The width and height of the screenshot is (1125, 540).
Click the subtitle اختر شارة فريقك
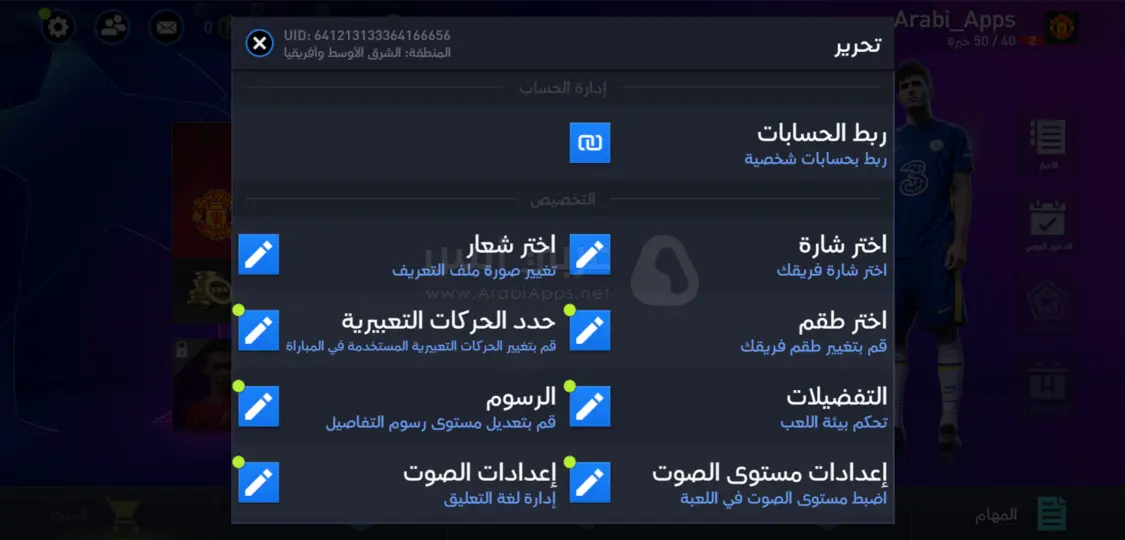tap(832, 270)
